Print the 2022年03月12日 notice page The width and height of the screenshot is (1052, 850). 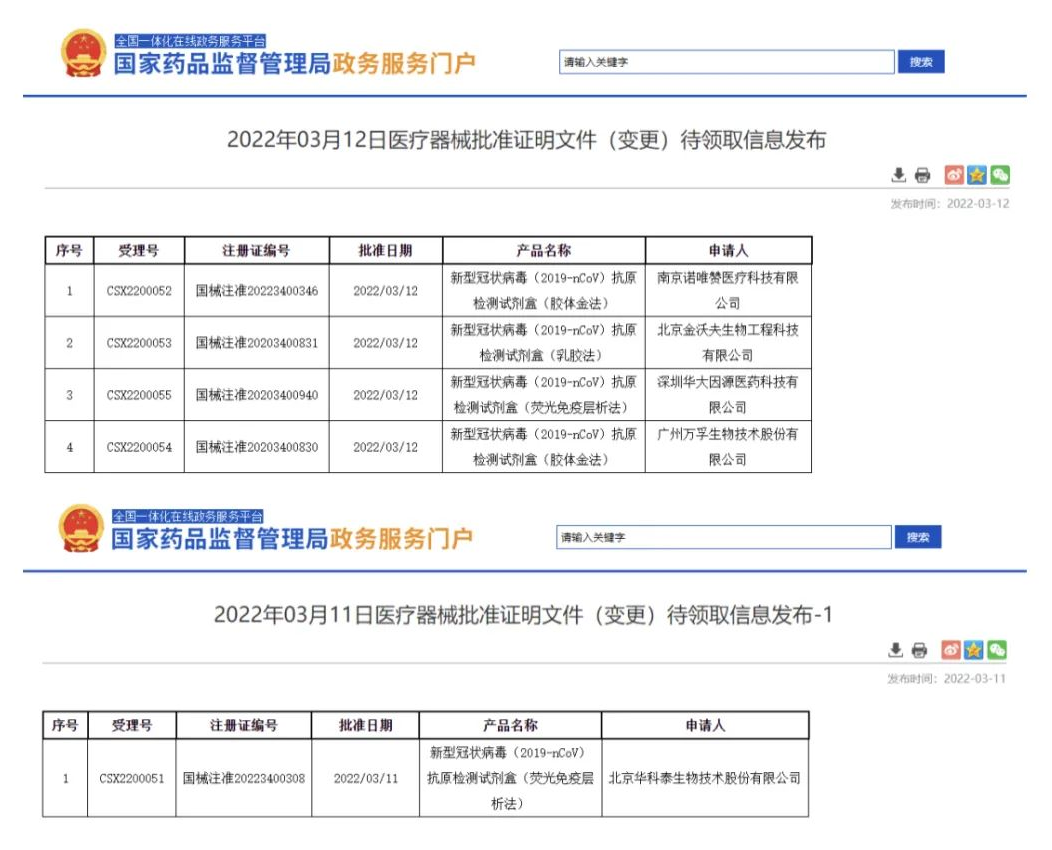coord(922,175)
